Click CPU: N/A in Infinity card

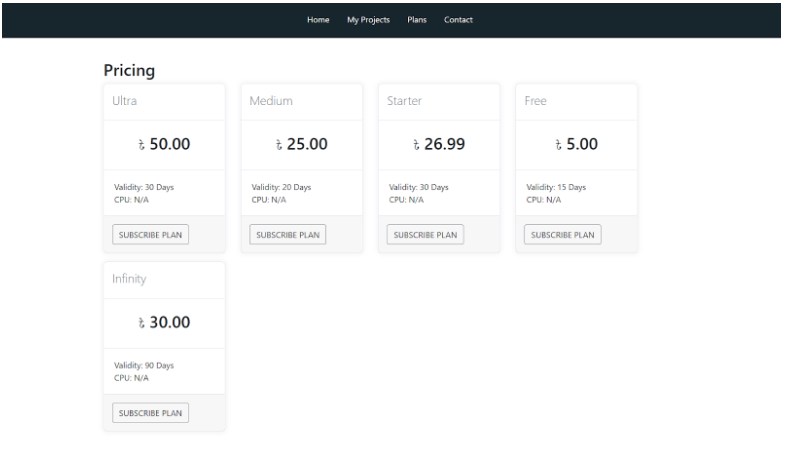(x=131, y=378)
